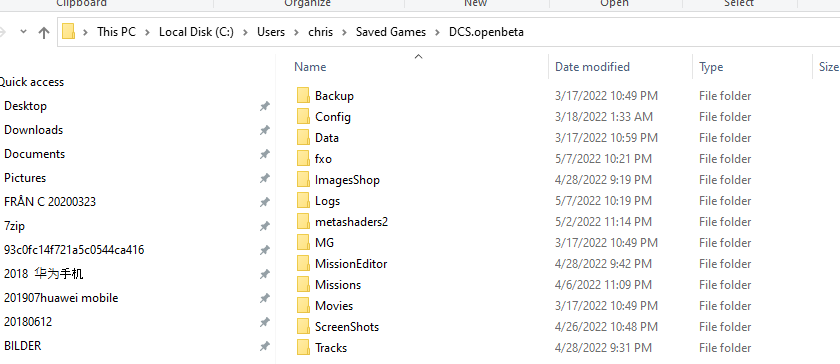Click the date 4/26/2022 10:48 PM

pos(606,327)
